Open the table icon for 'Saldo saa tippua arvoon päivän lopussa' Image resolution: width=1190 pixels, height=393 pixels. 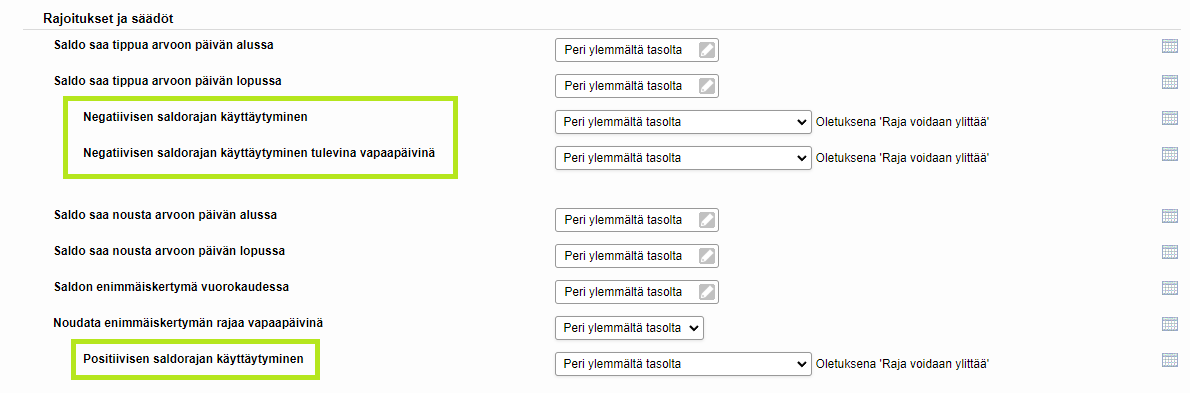tap(1170, 81)
